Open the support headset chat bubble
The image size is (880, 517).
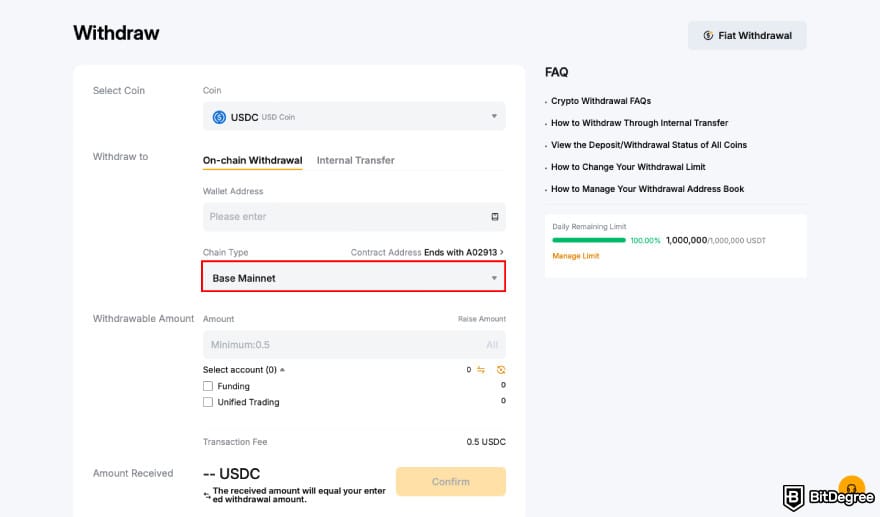pos(851,487)
